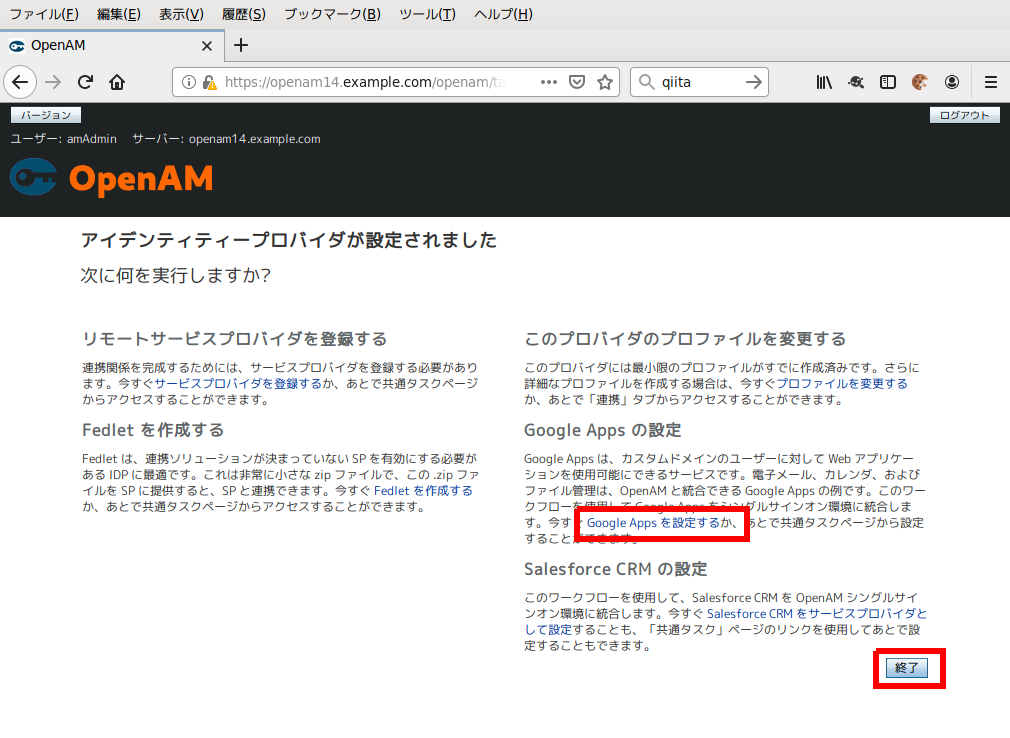Click inside the qiita search field
This screenshot has width=1010, height=738.
point(690,82)
